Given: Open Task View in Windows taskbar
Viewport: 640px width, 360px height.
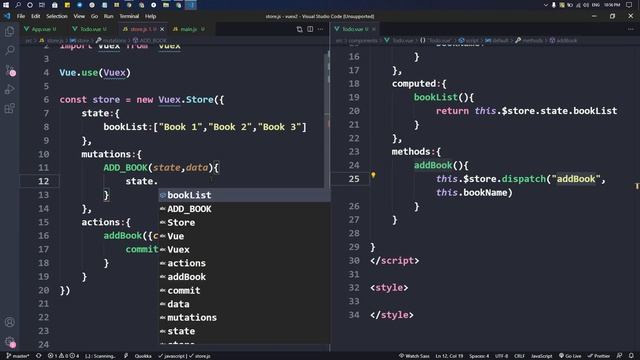Looking at the screenshot, I should pyautogui.click(x=42, y=5).
